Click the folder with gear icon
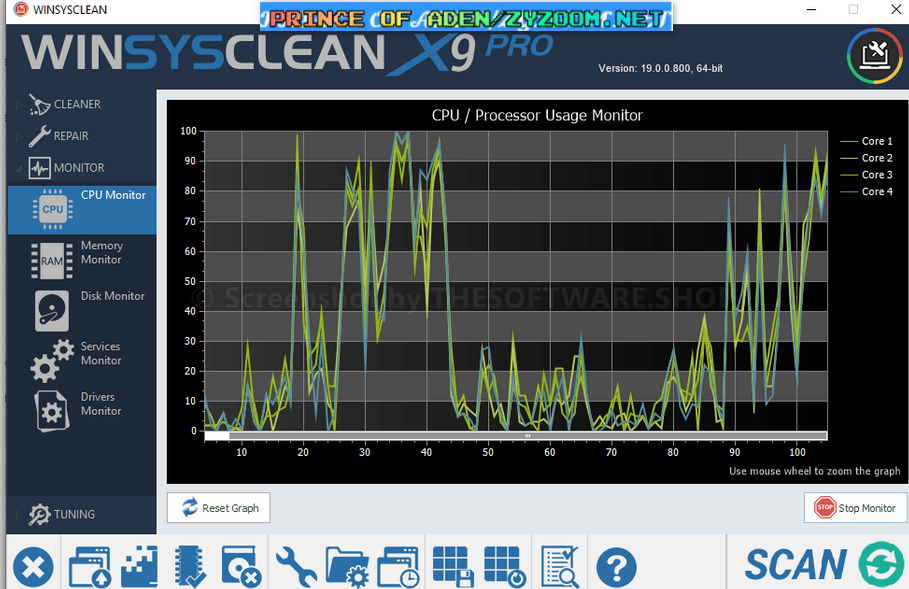Viewport: 909px width, 589px height. [347, 566]
